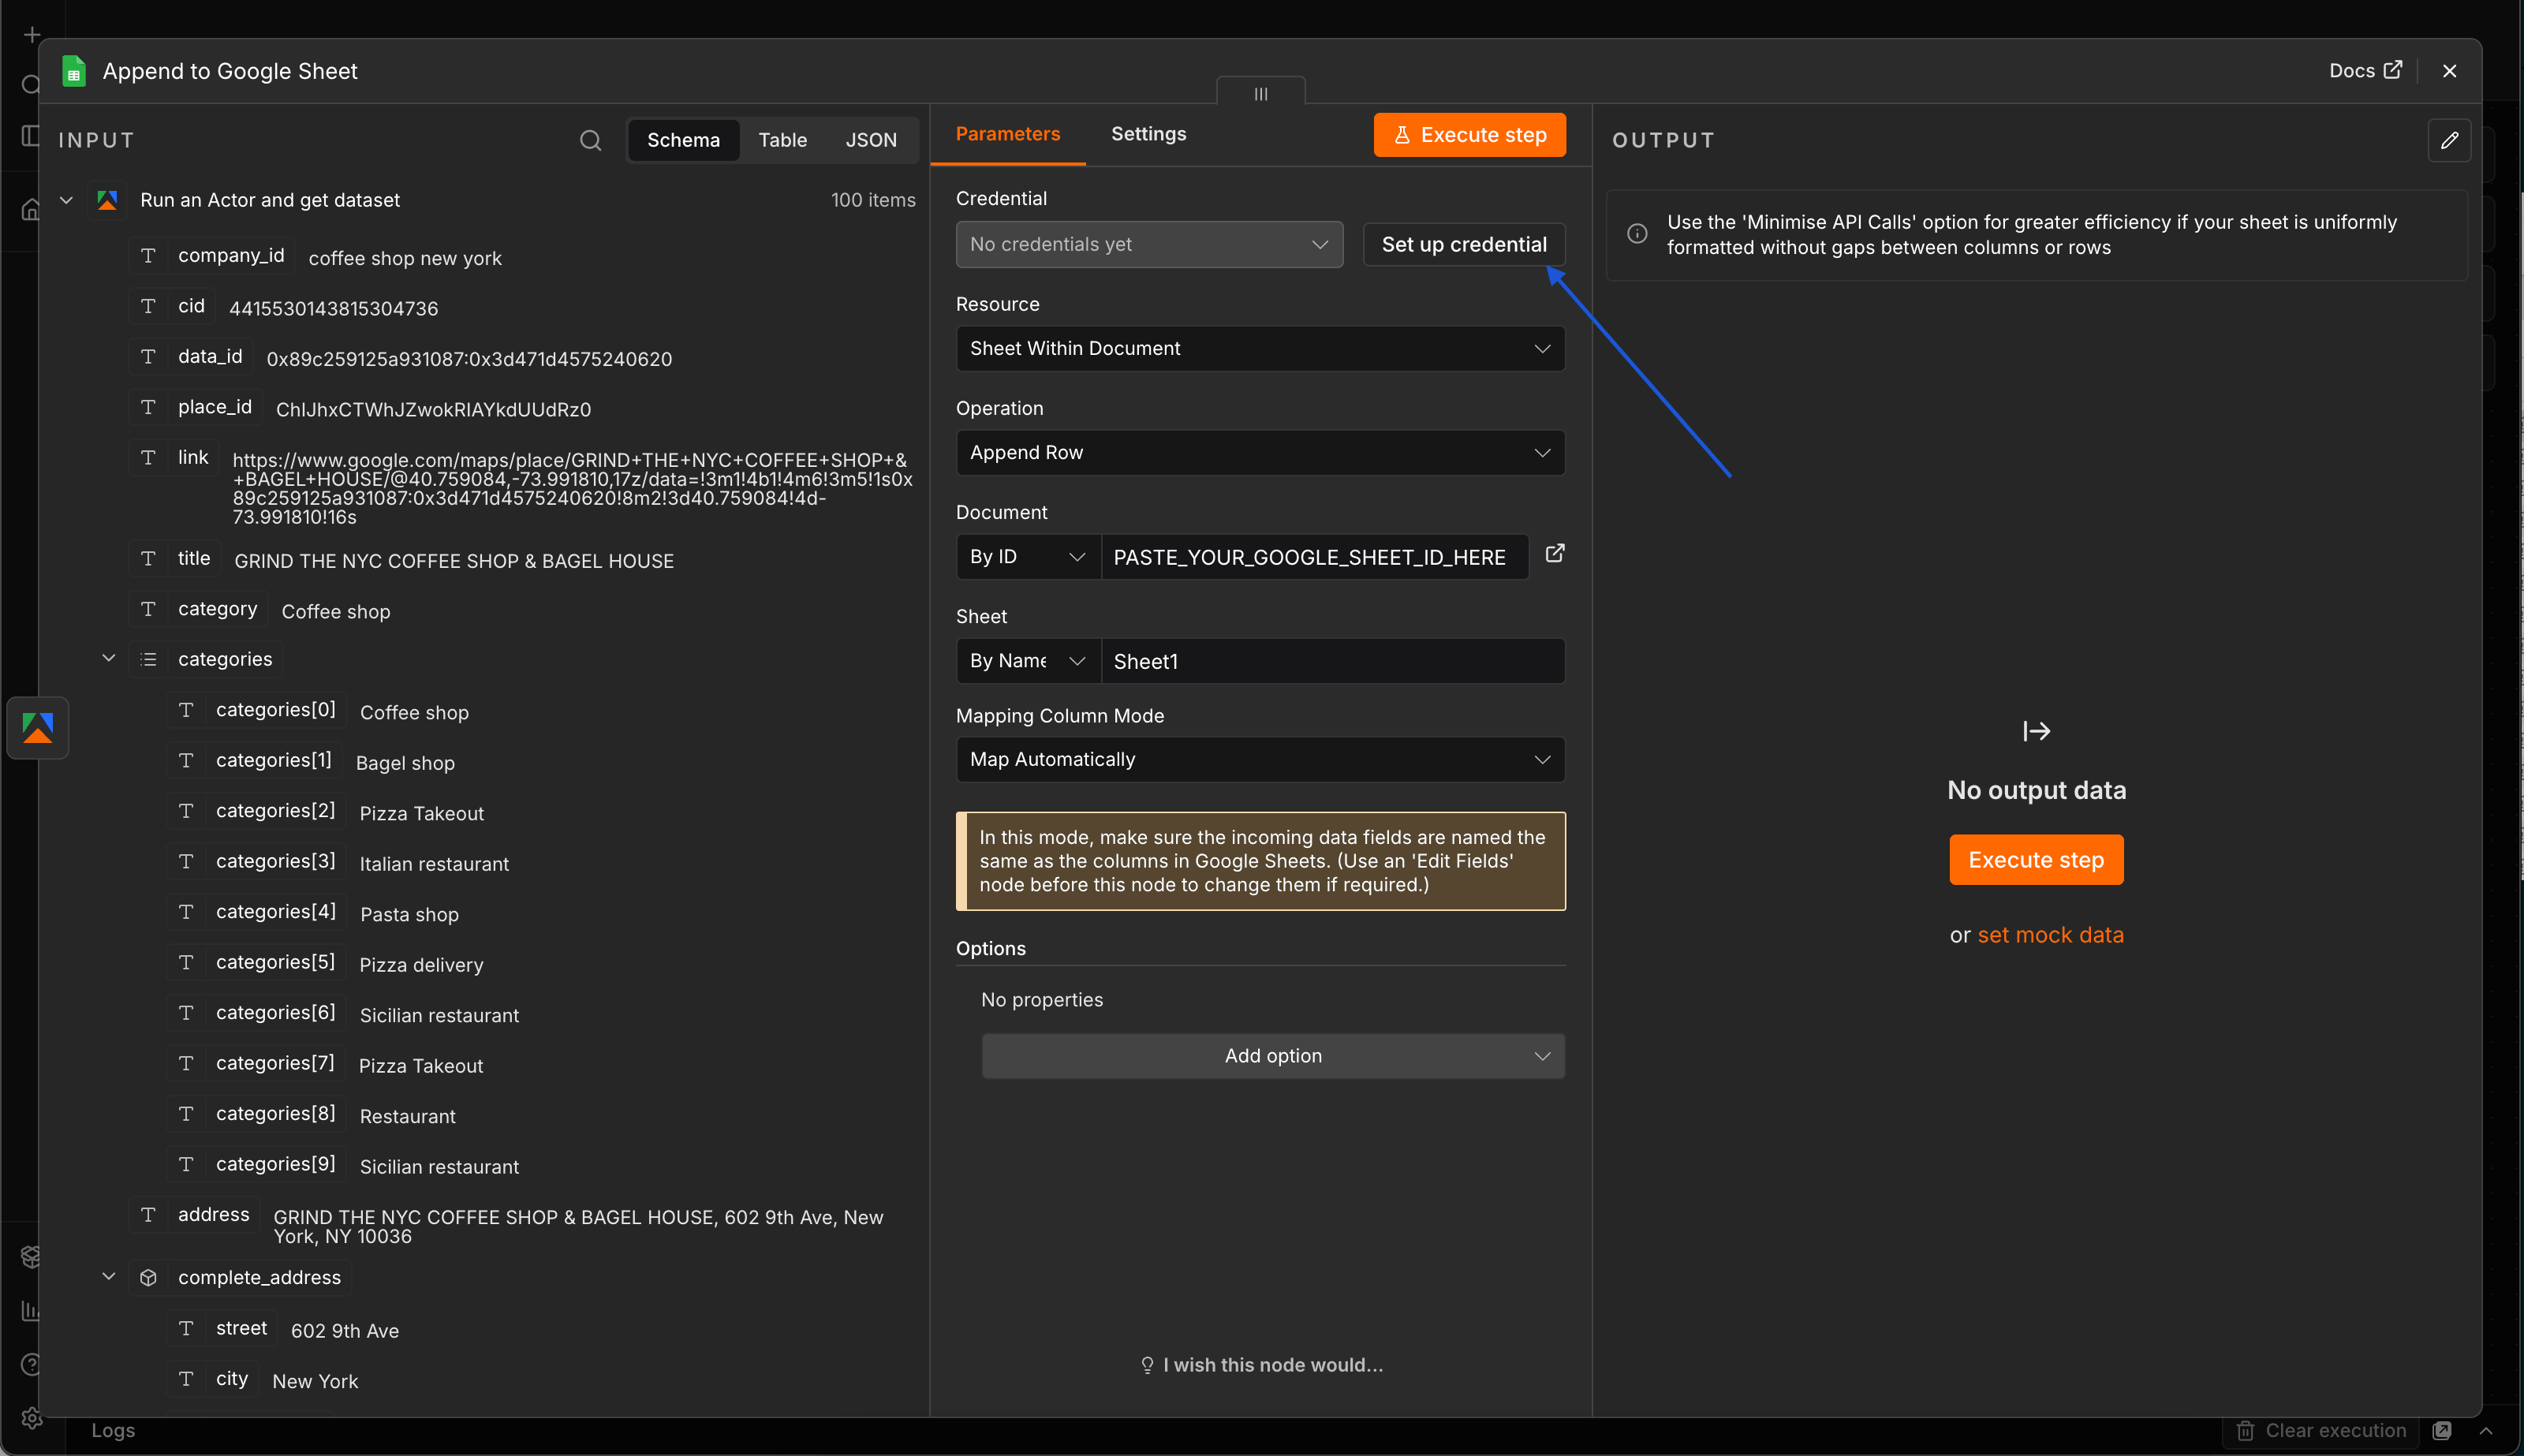Image resolution: width=2524 pixels, height=1456 pixels.
Task: Open the Logs panel
Action: pos(113,1431)
